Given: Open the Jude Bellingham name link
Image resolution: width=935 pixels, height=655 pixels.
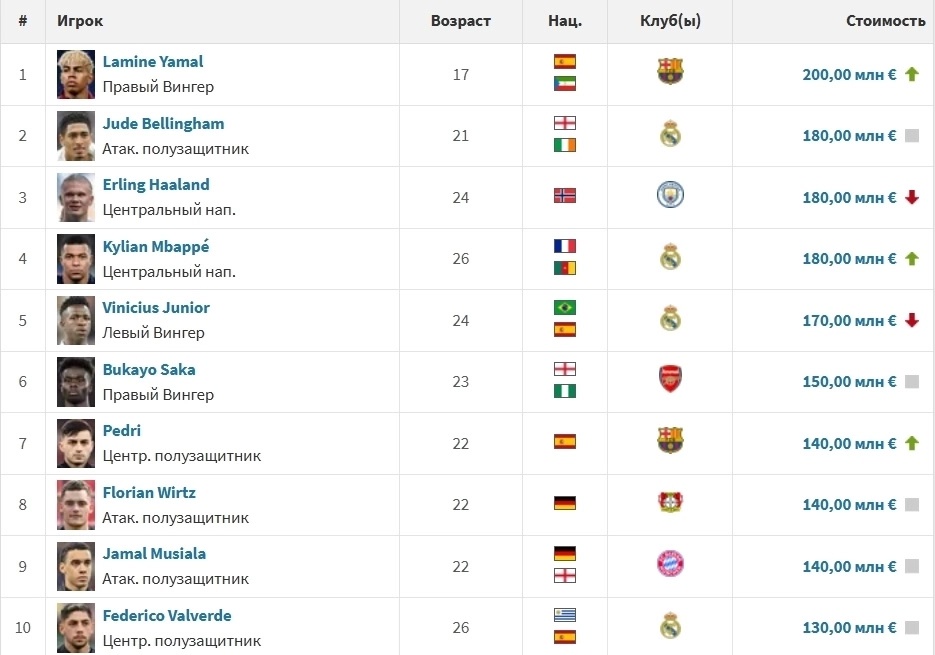Looking at the screenshot, I should [x=163, y=123].
